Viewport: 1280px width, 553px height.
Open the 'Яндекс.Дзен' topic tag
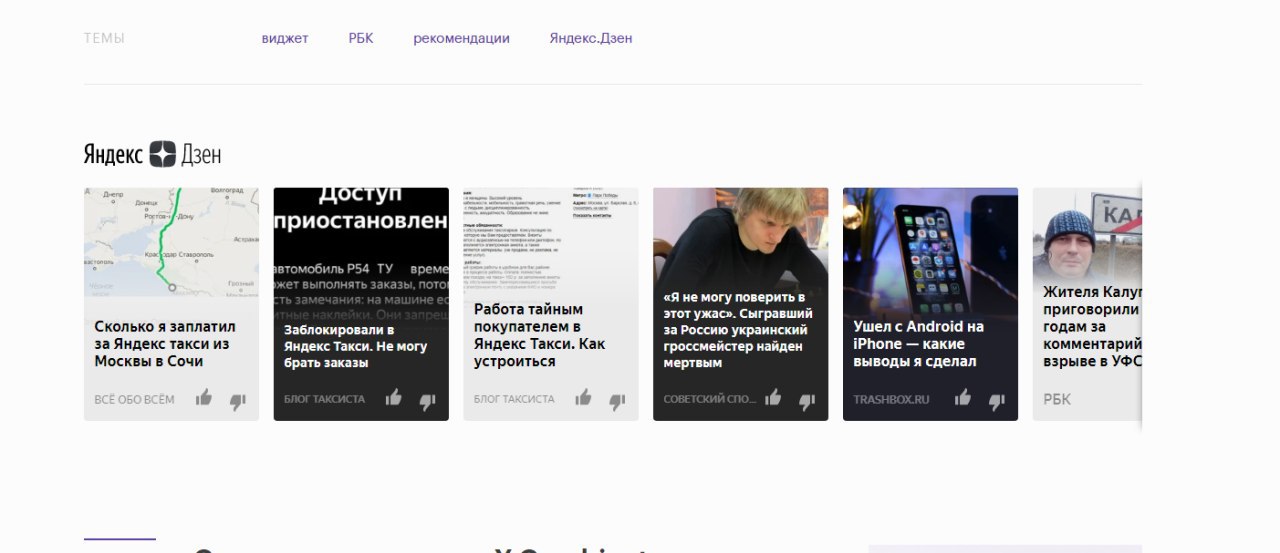(591, 38)
